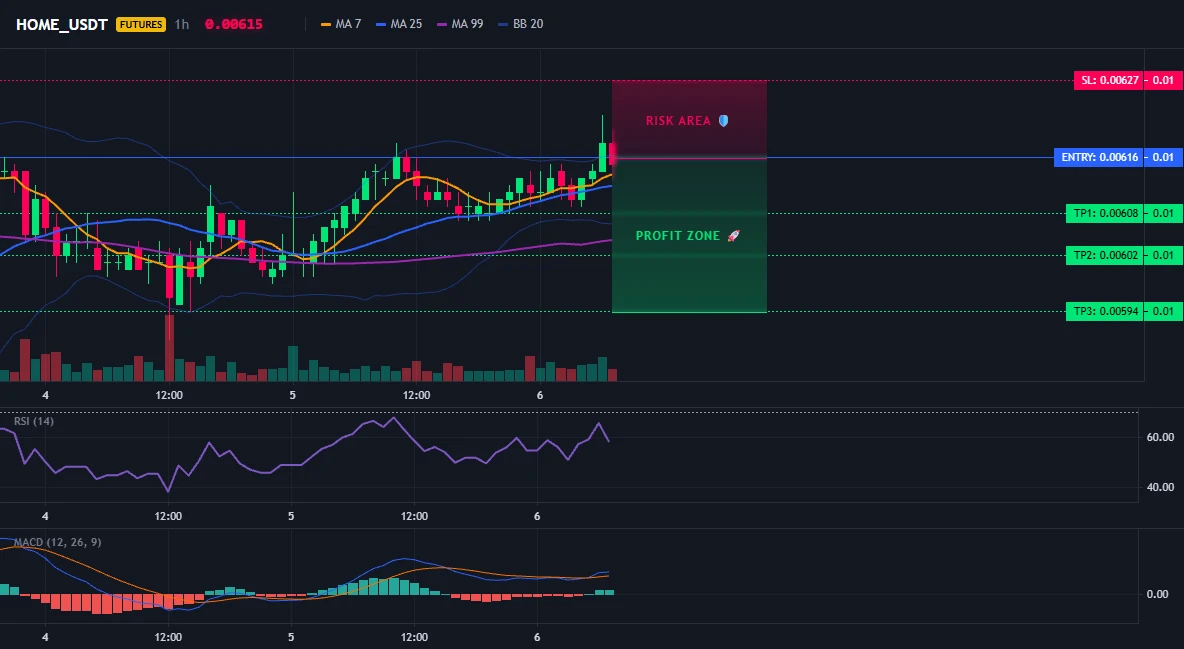Click the 0.00 MACD axis value
The image size is (1184, 649).
pyautogui.click(x=1158, y=594)
